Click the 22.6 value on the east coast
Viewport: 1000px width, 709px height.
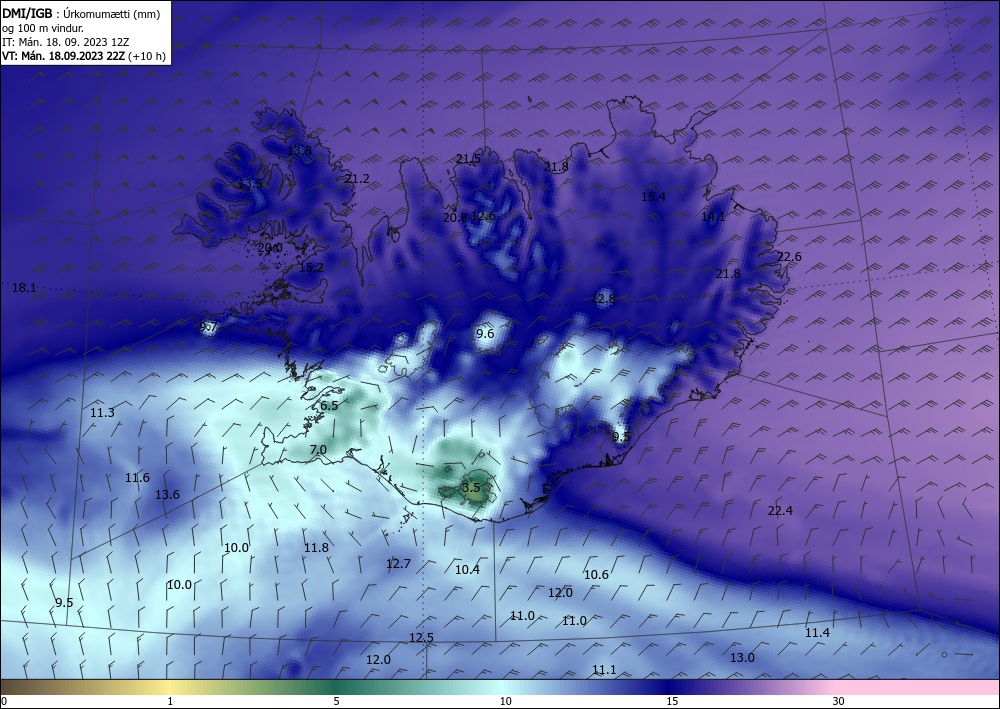point(789,256)
